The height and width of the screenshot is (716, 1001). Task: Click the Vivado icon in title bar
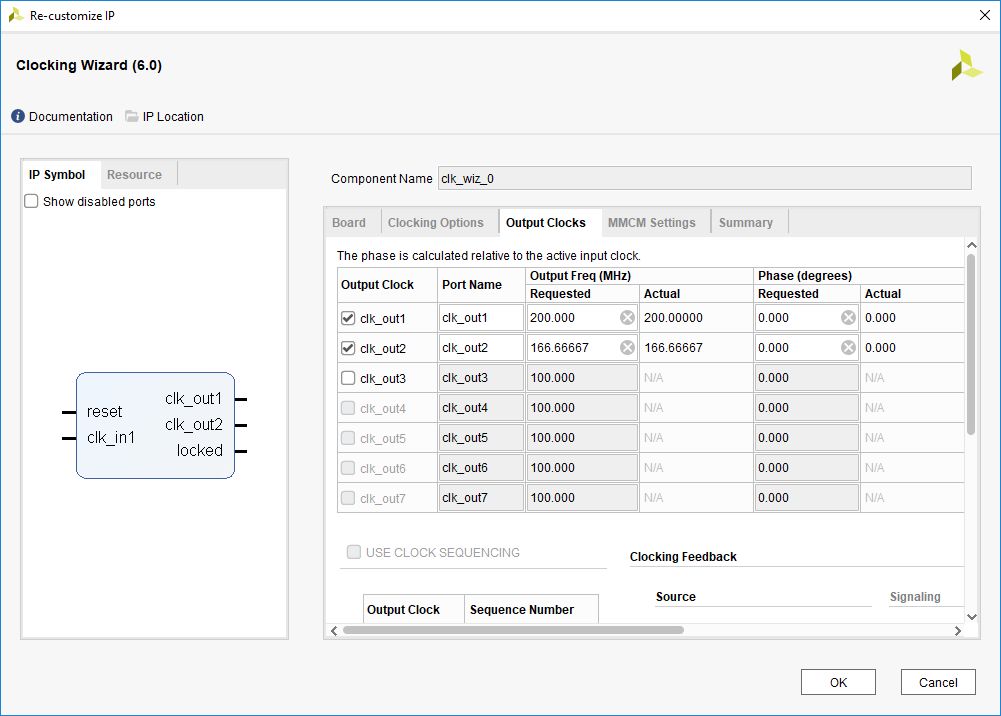(x=16, y=15)
